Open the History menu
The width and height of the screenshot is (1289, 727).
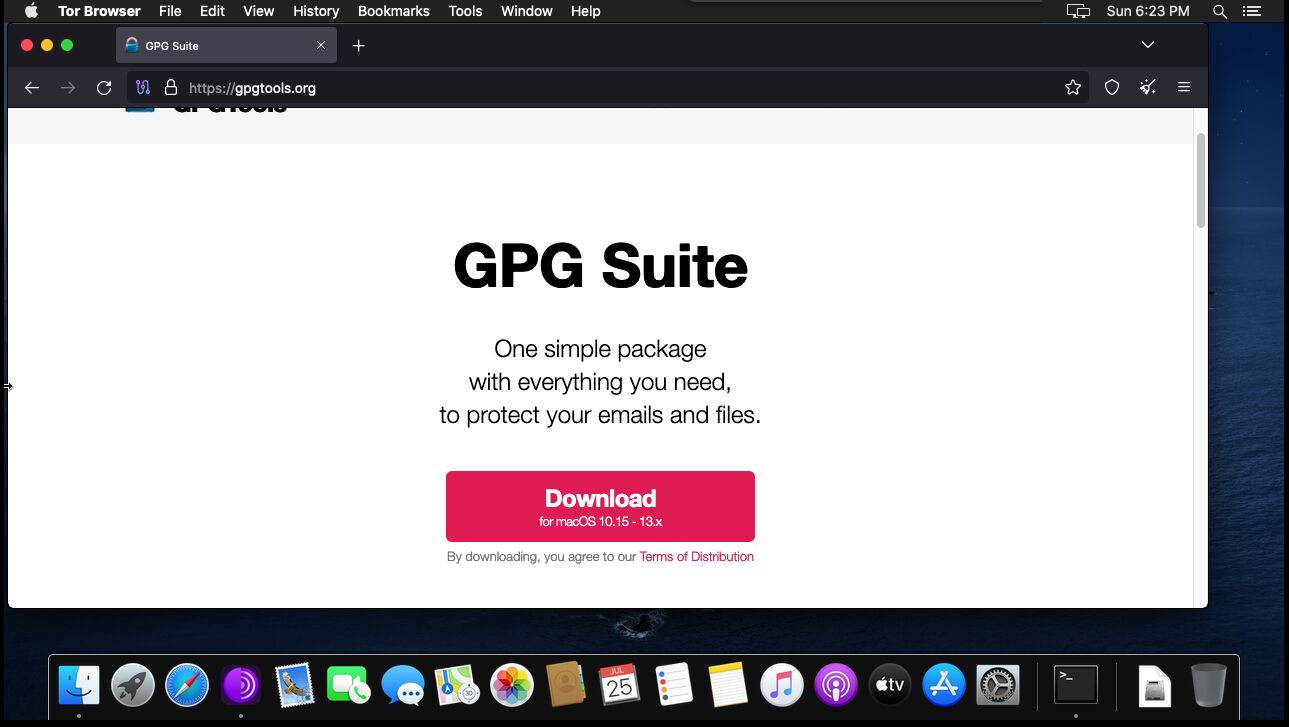pyautogui.click(x=316, y=11)
